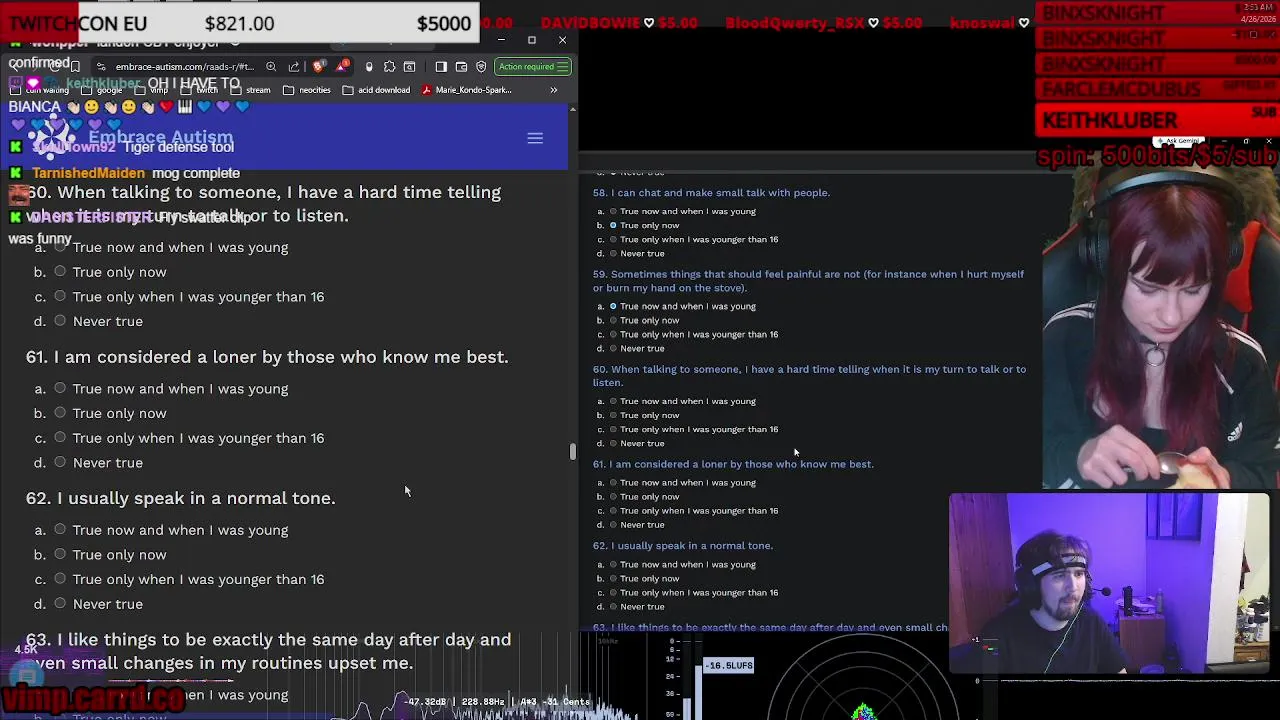This screenshot has height=720, width=1280.
Task: Select 'True only now' for question 62
Action: [x=60, y=554]
